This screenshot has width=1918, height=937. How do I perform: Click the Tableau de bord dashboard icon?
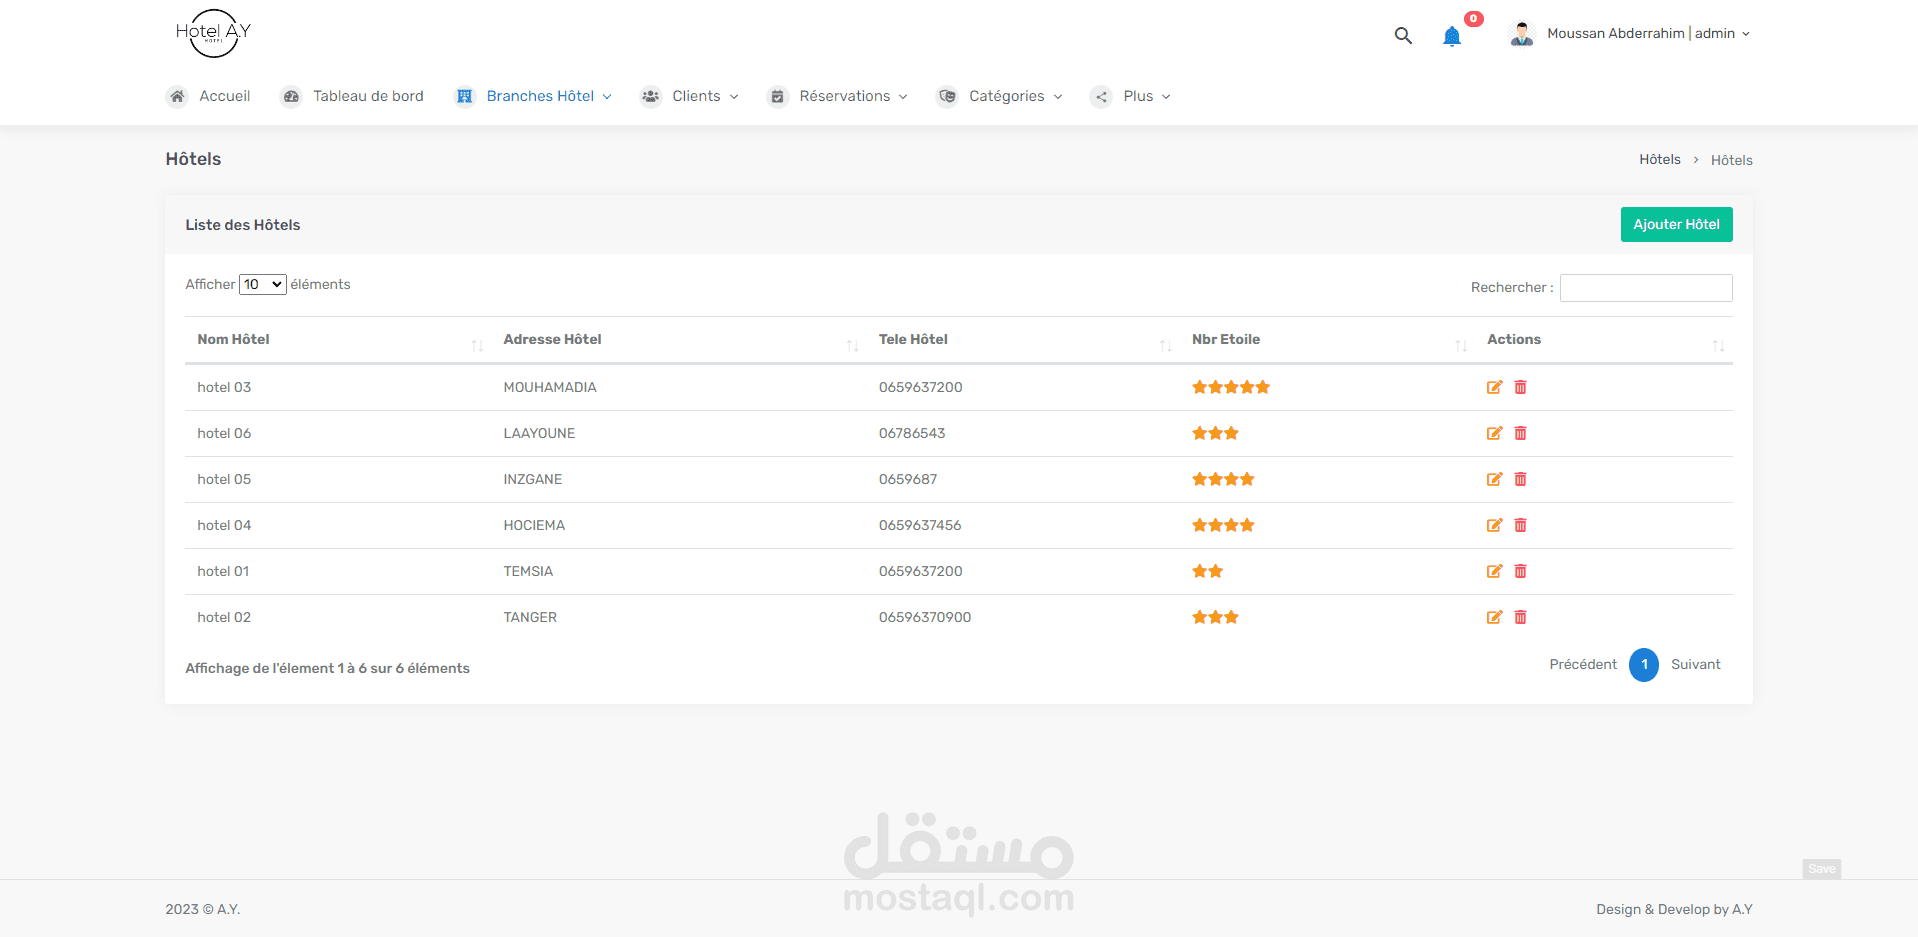click(x=291, y=97)
